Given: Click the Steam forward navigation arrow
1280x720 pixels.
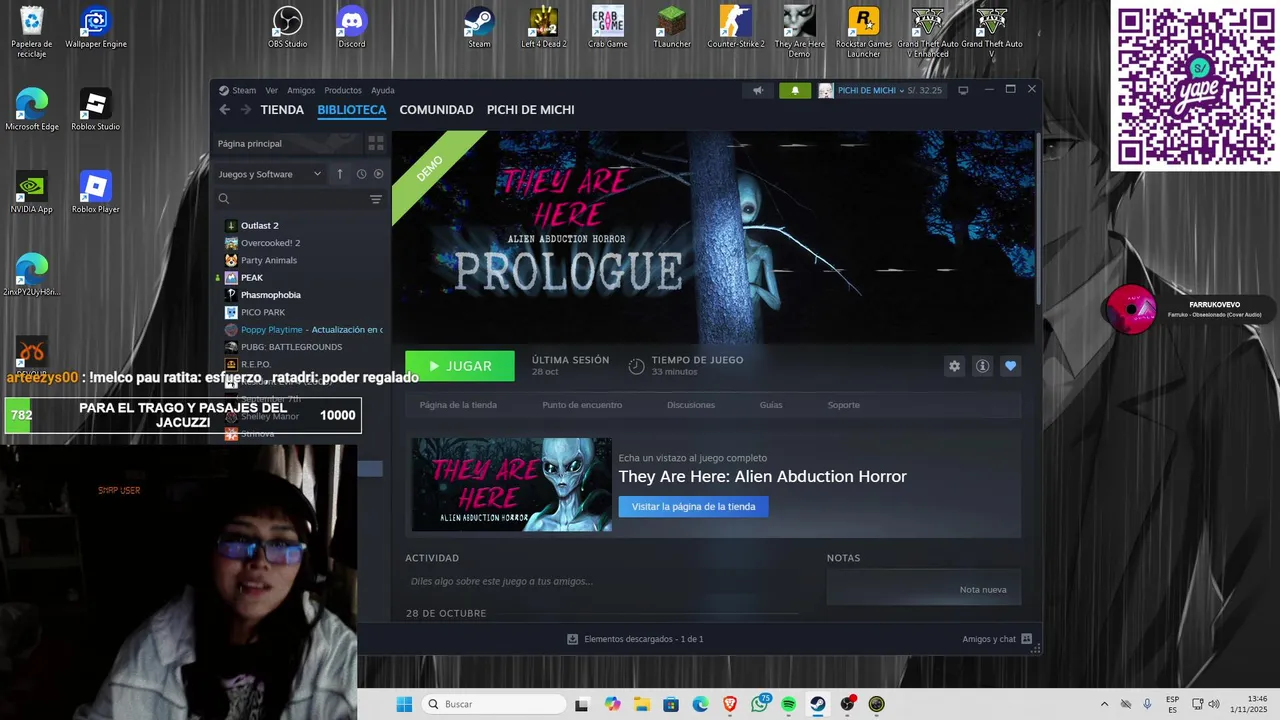Looking at the screenshot, I should coord(246,110).
